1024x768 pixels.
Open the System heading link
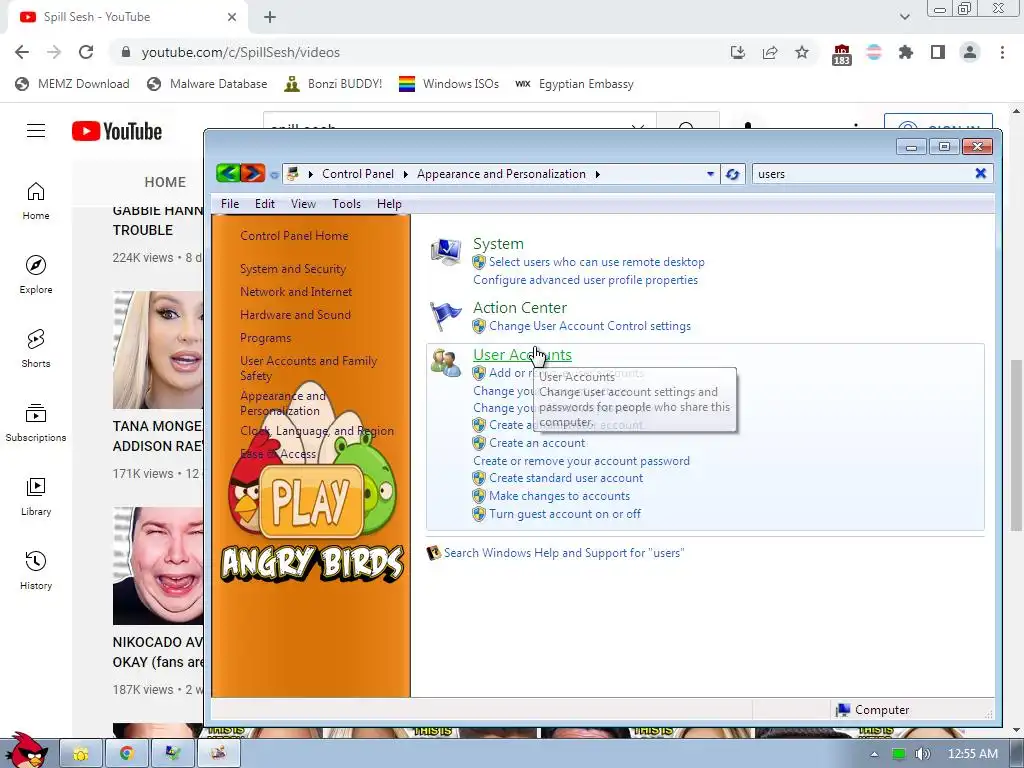[498, 244]
